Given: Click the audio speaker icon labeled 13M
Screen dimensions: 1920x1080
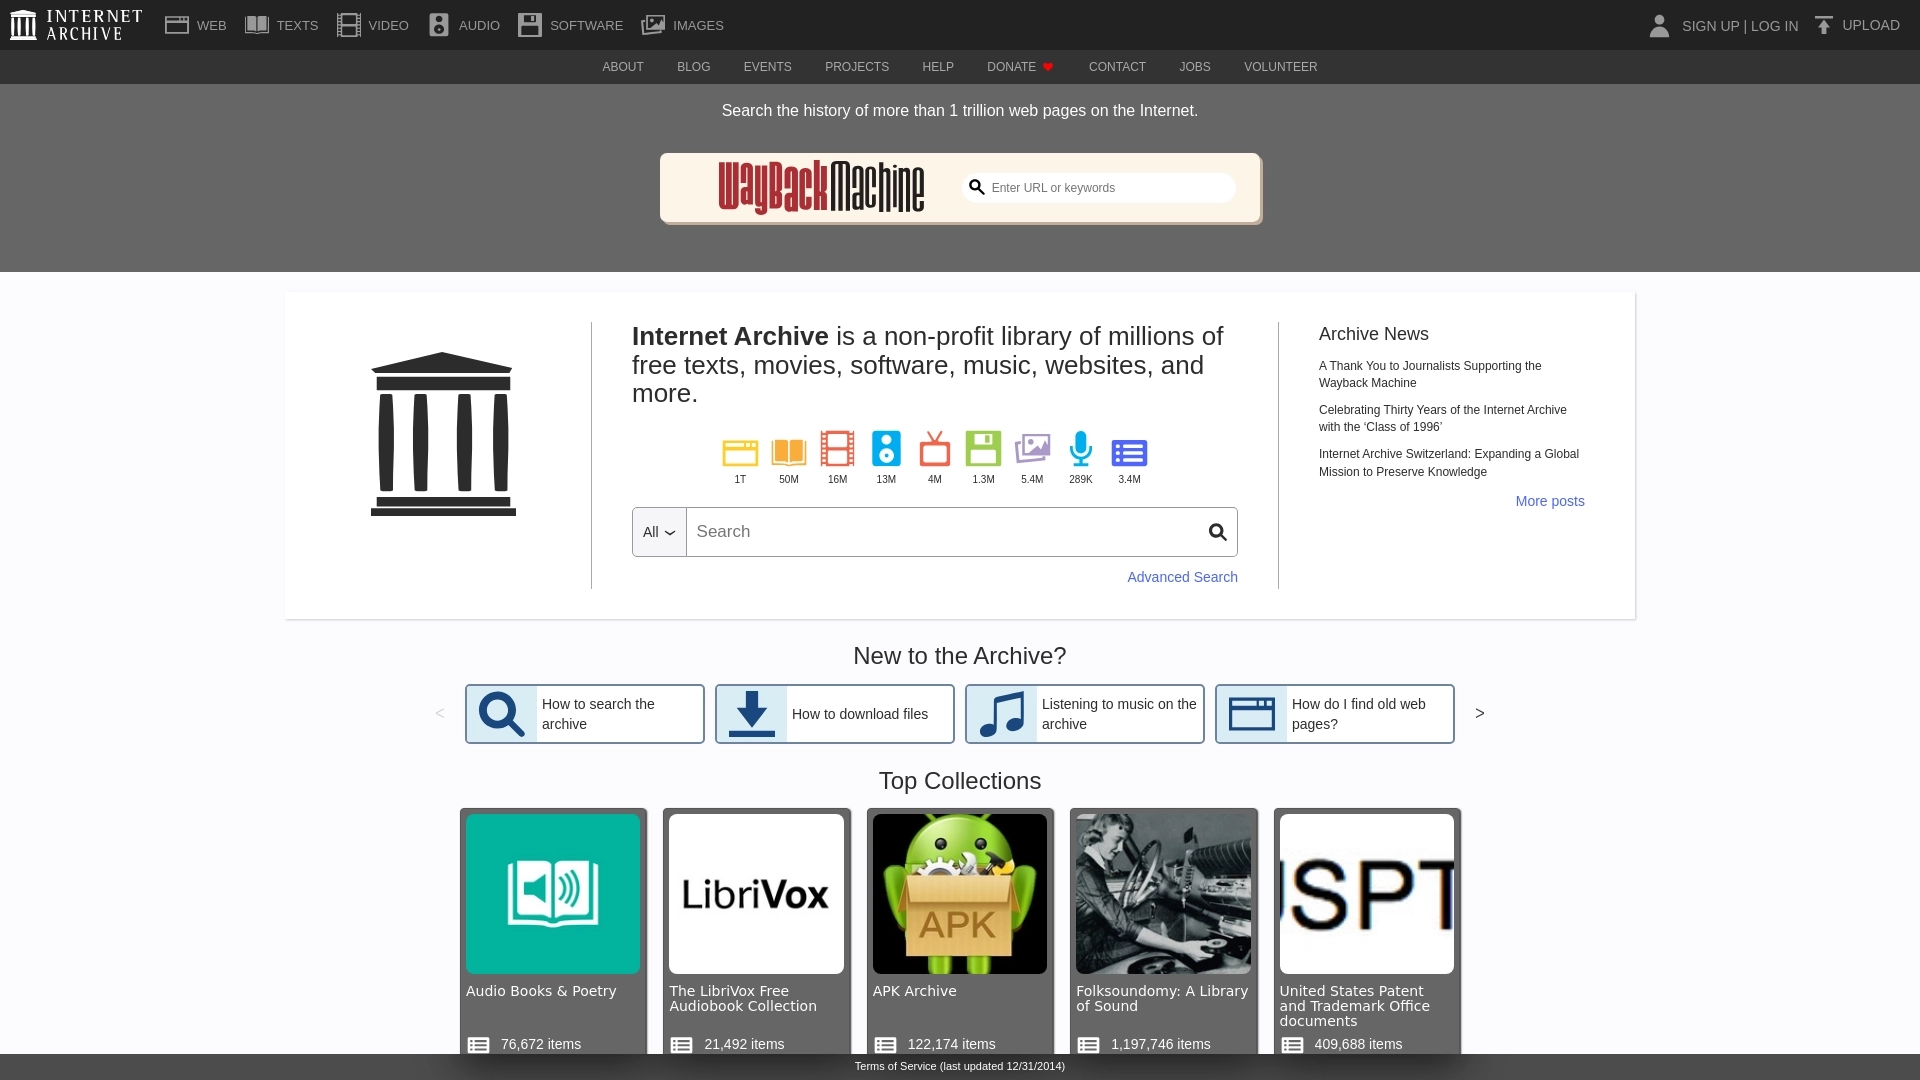Looking at the screenshot, I should pyautogui.click(x=886, y=449).
